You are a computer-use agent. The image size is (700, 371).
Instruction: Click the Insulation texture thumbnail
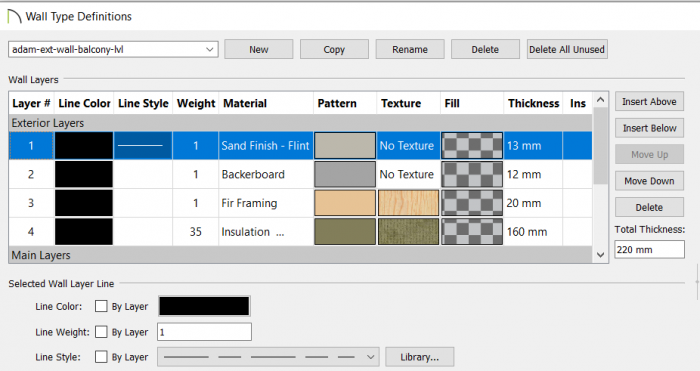408,232
